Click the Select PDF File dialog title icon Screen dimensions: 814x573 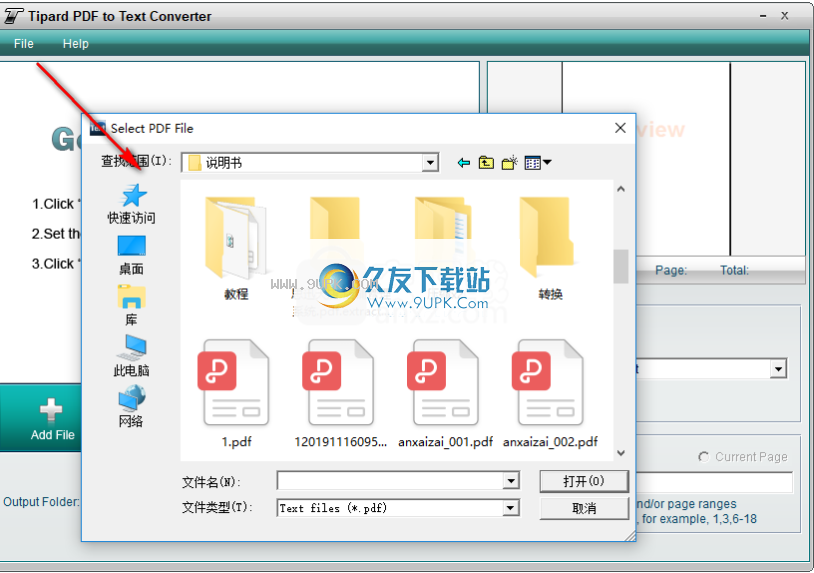[x=97, y=128]
